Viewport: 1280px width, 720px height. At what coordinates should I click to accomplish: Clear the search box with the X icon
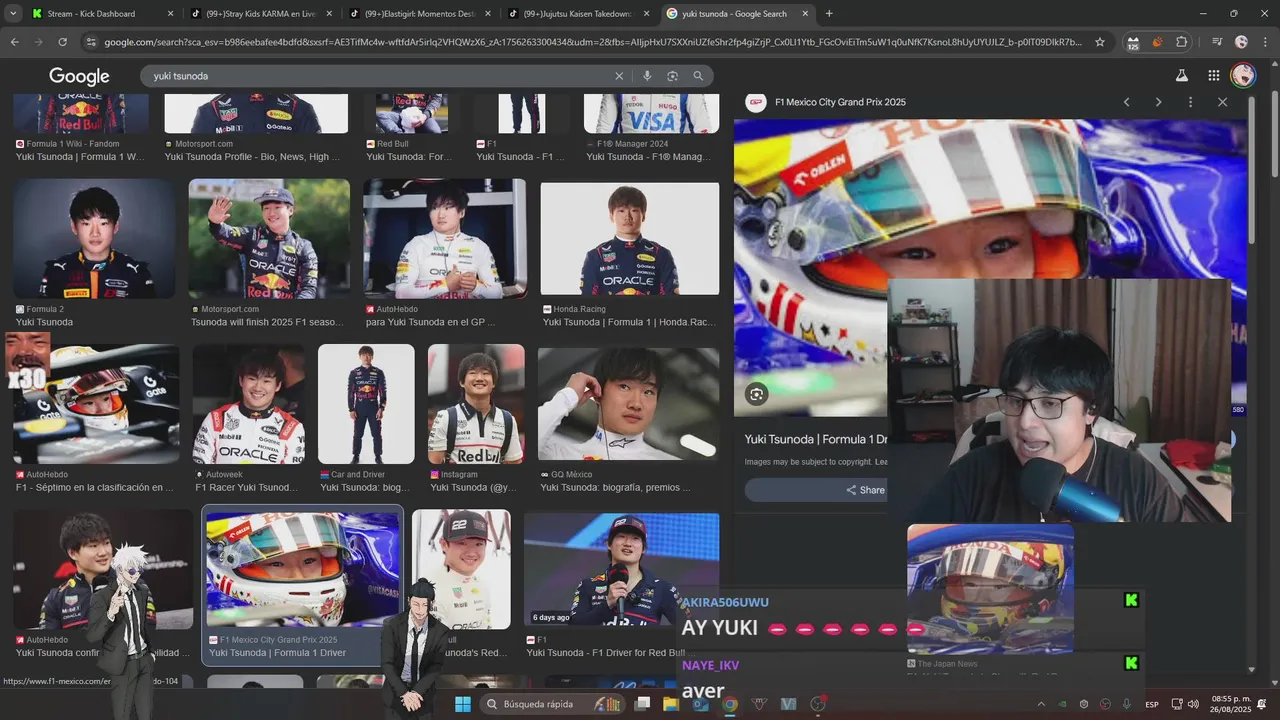click(x=619, y=76)
